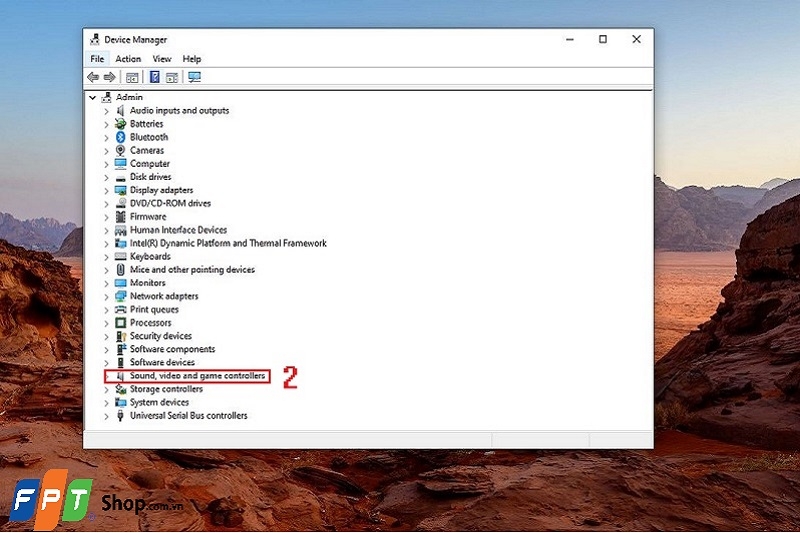Click the Security devices key icon

click(x=120, y=336)
